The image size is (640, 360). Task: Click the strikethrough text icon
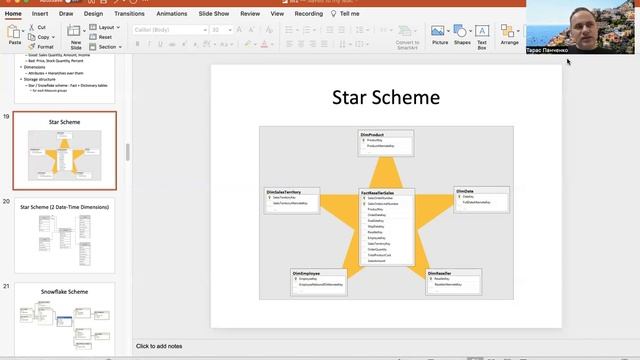tap(172, 44)
